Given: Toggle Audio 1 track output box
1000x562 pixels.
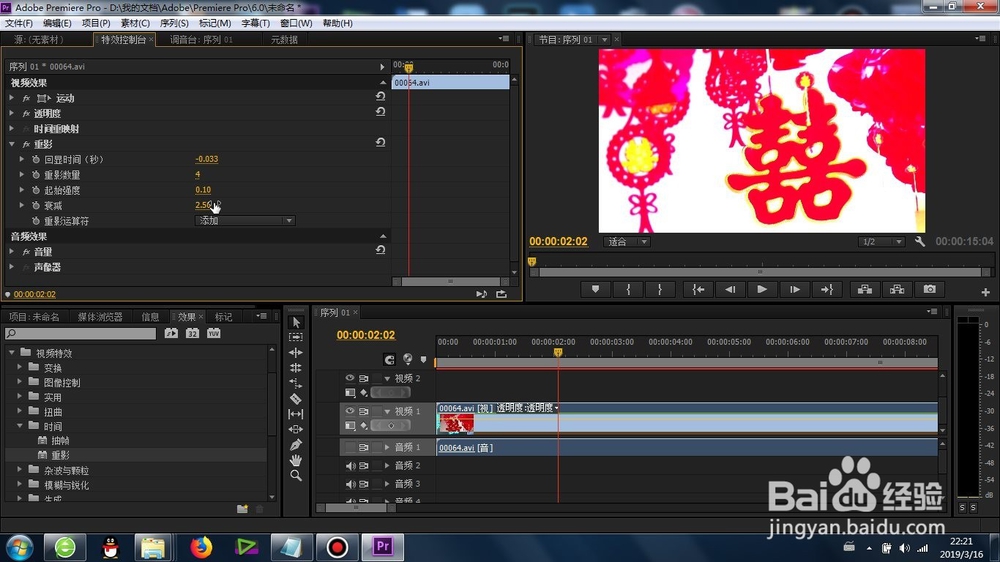Looking at the screenshot, I should tap(350, 447).
